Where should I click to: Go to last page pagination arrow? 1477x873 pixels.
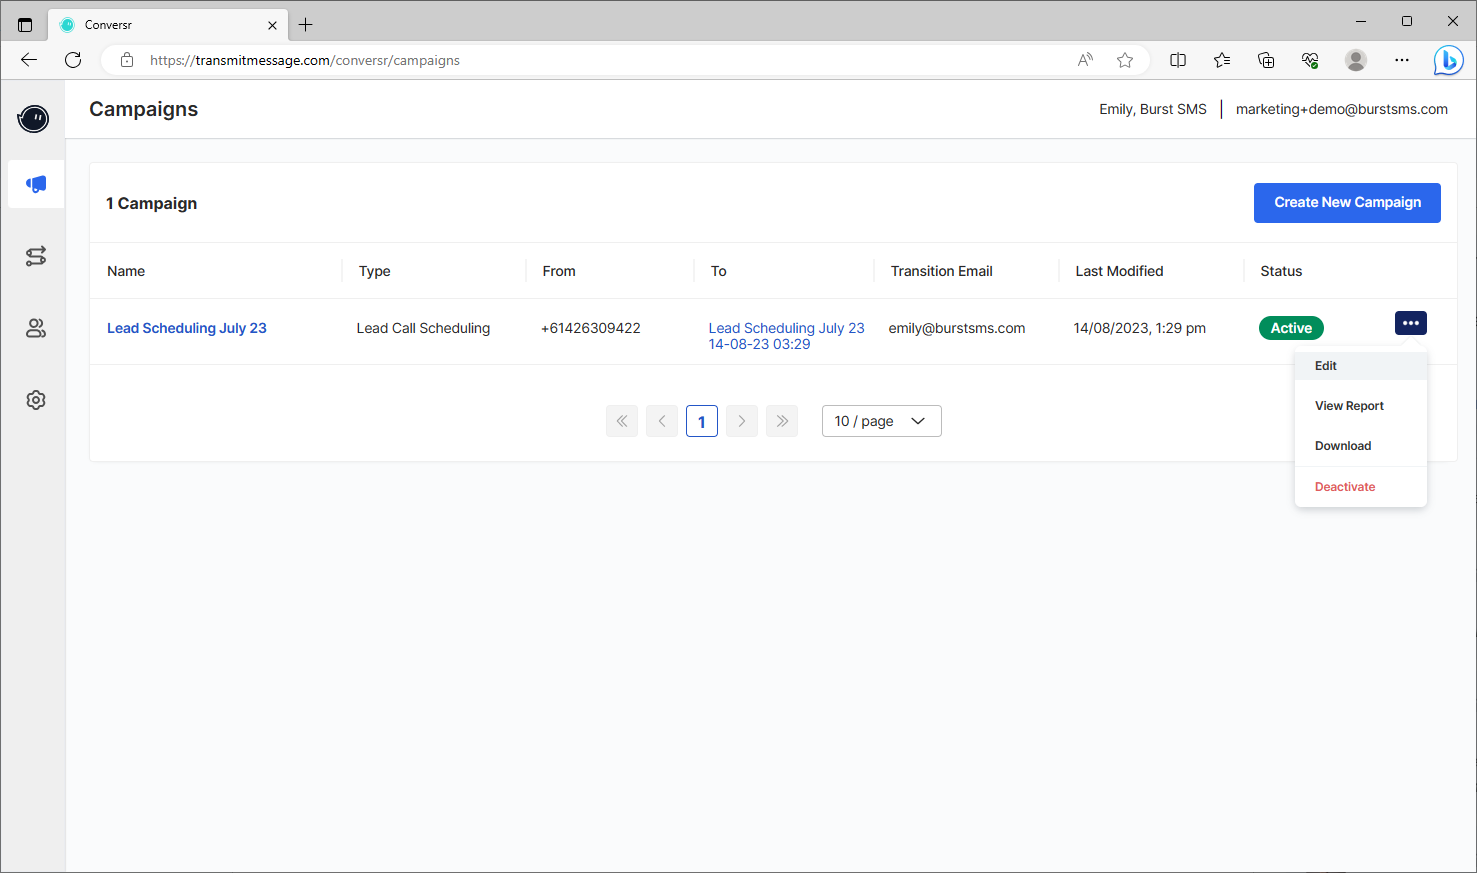click(782, 421)
